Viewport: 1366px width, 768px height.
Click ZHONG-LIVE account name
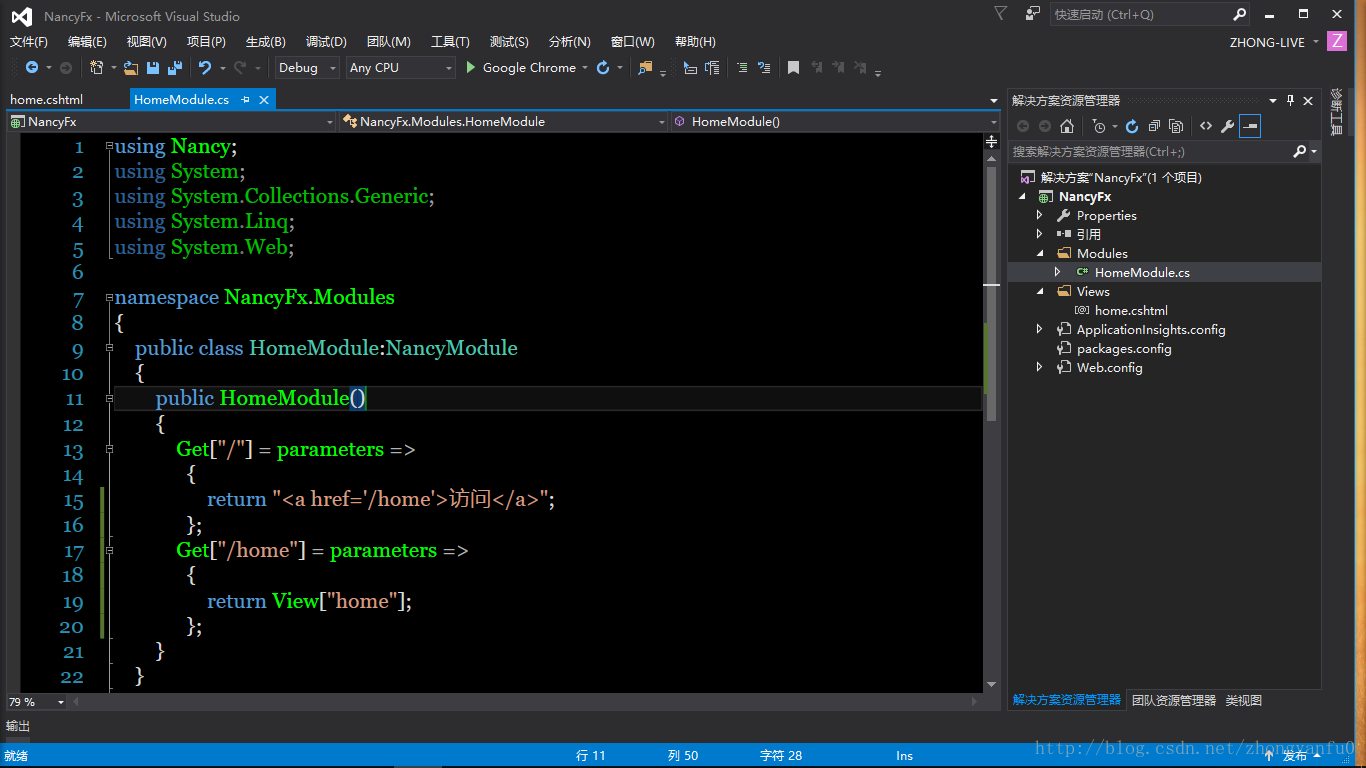pos(1267,42)
